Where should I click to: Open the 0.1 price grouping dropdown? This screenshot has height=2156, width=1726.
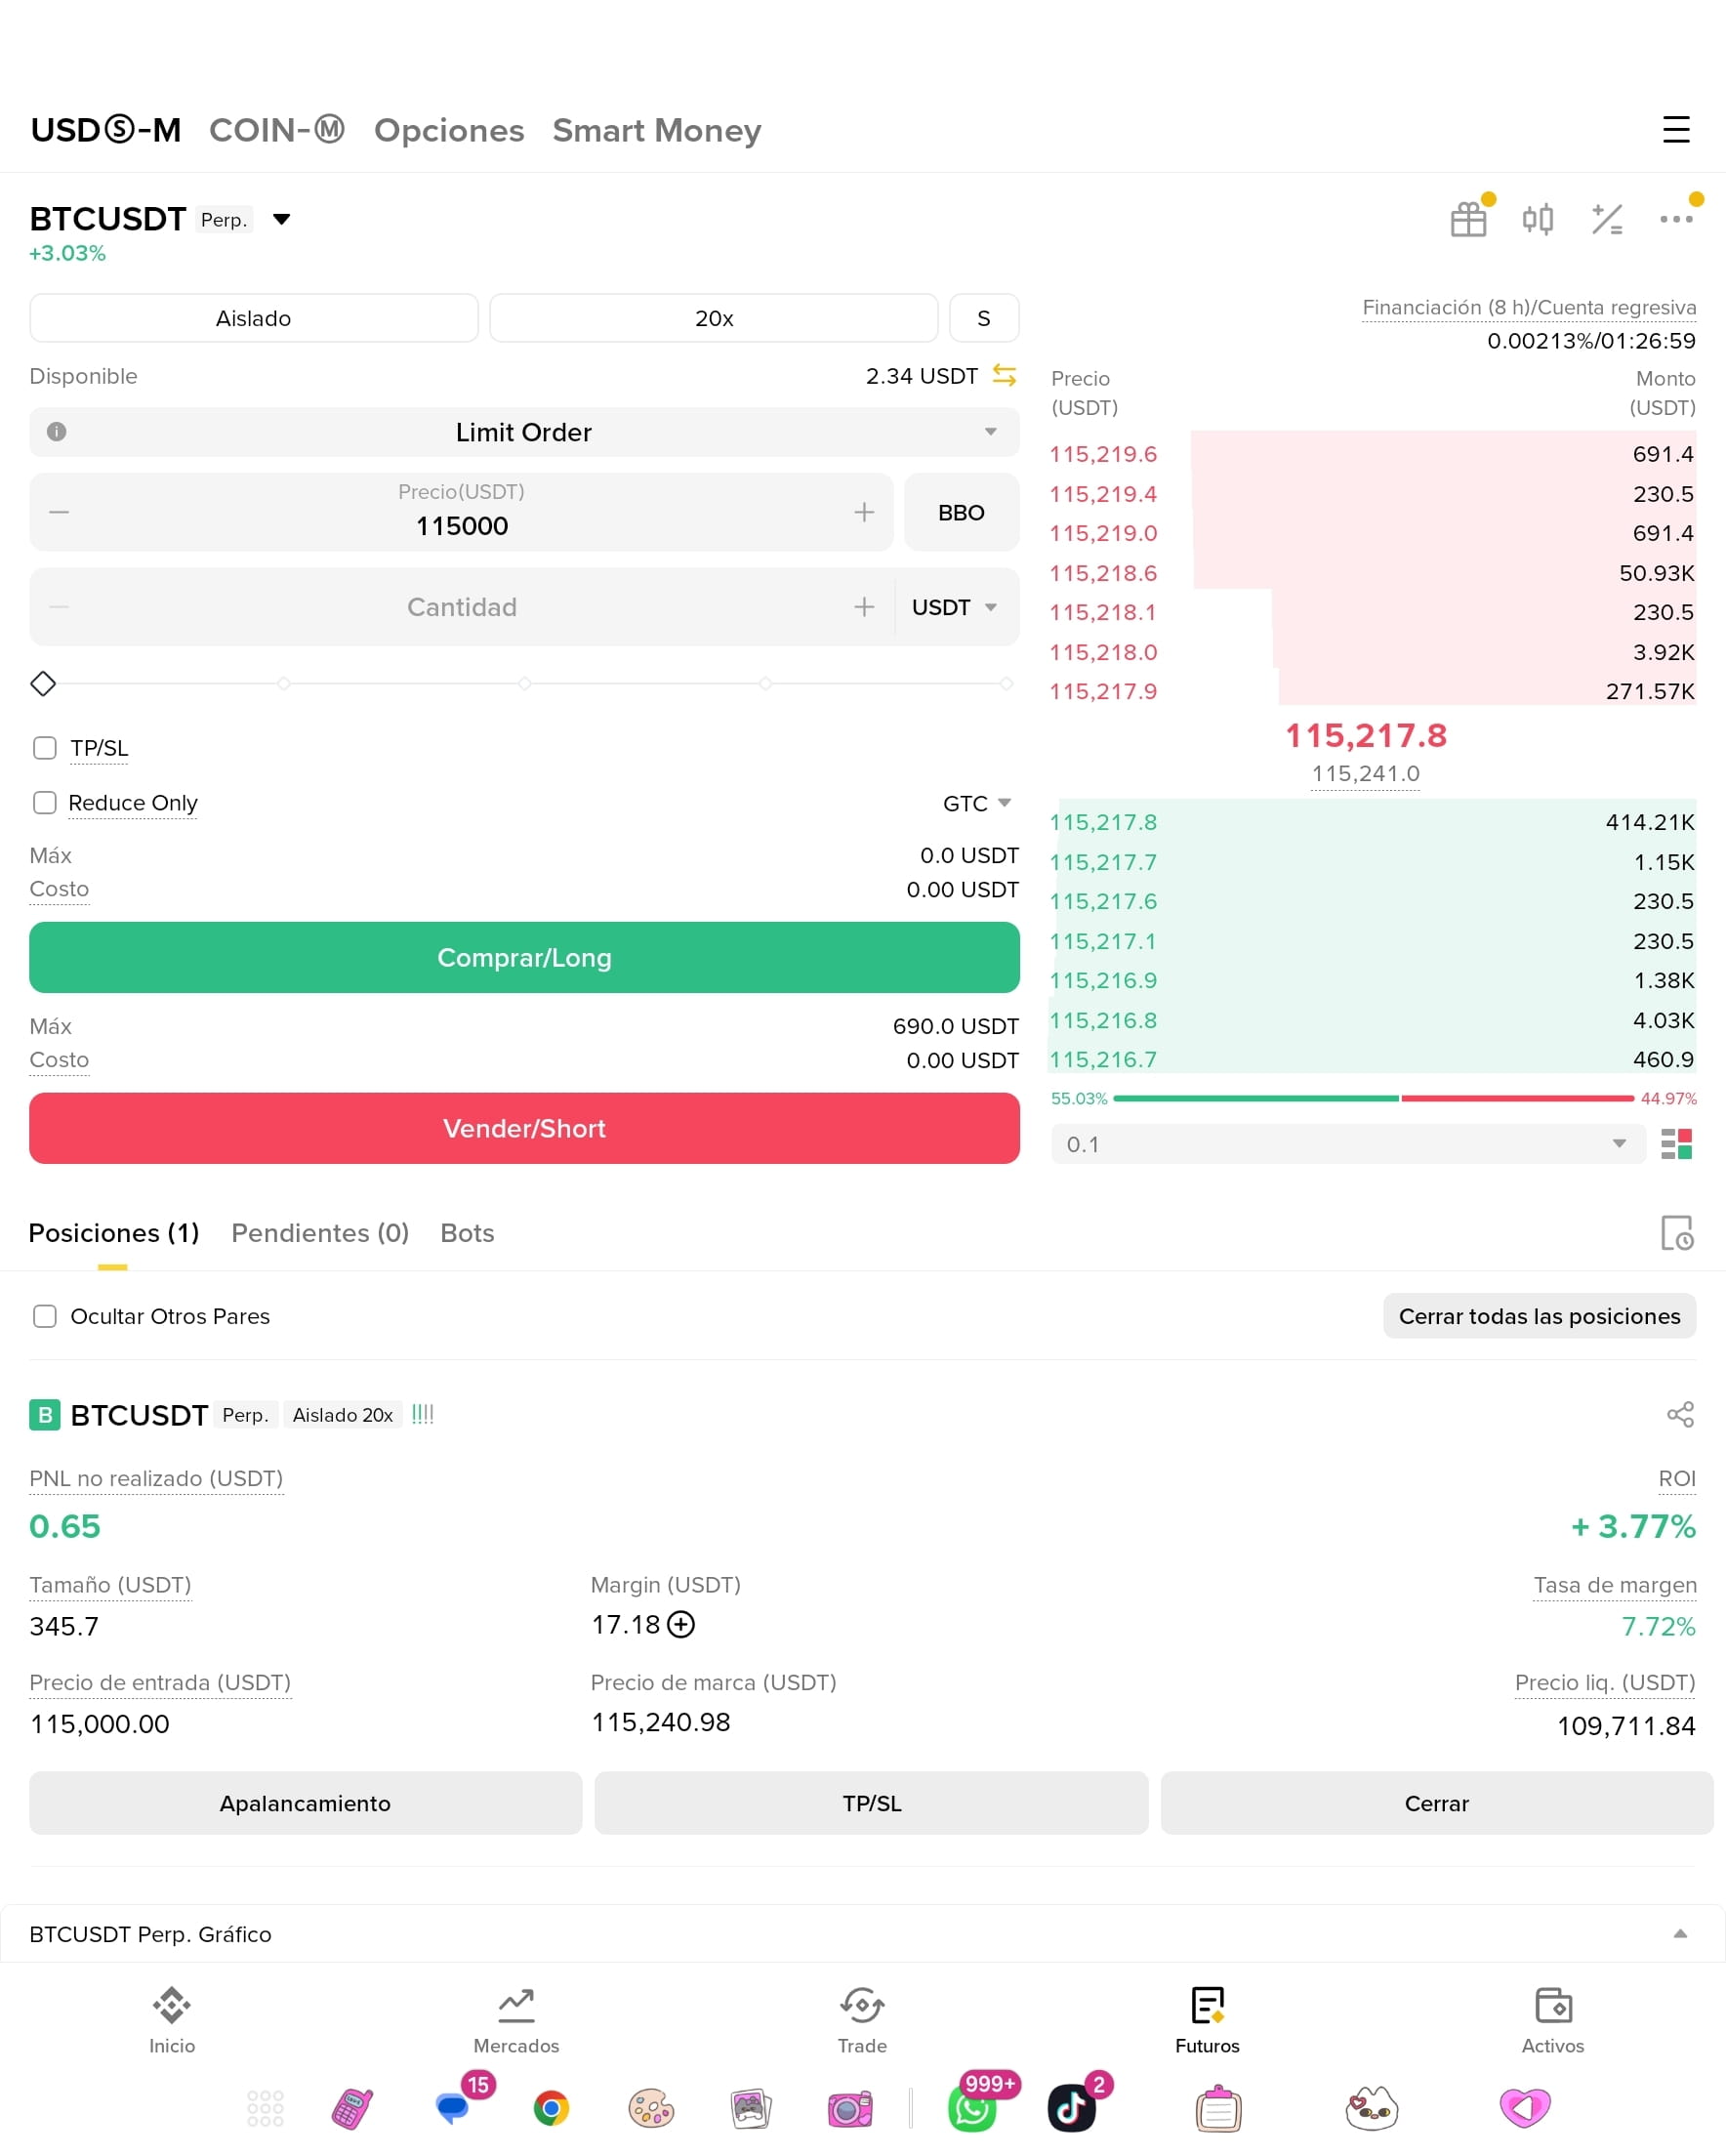coord(1348,1144)
